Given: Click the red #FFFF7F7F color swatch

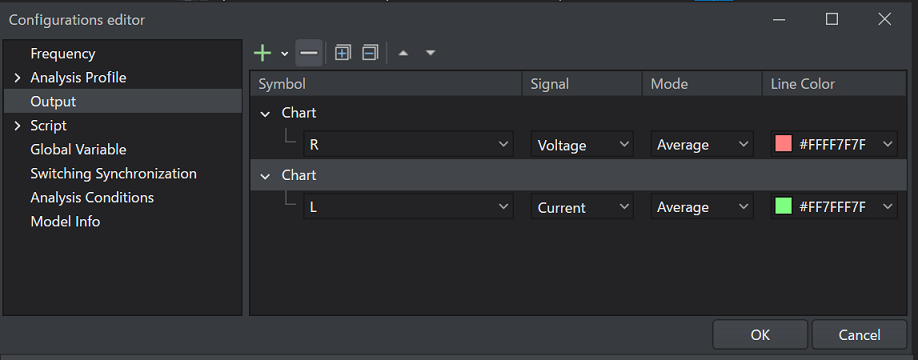Looking at the screenshot, I should [x=783, y=143].
